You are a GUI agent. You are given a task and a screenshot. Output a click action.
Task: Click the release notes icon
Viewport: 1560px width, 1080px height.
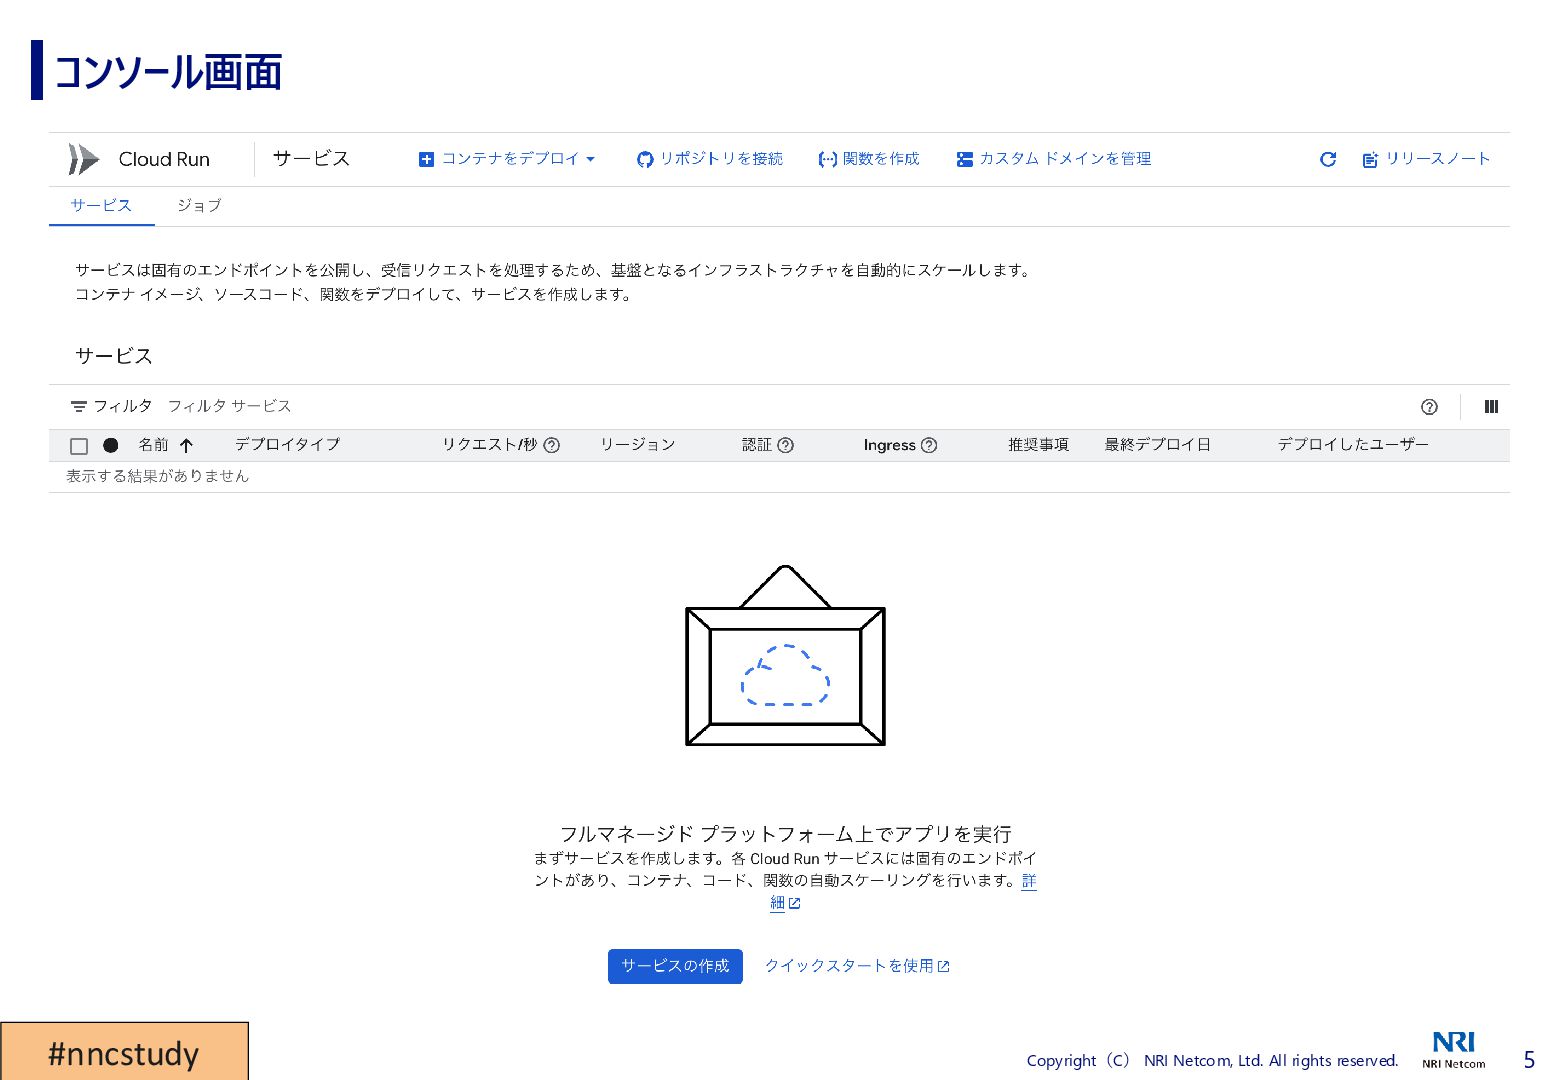[1370, 160]
